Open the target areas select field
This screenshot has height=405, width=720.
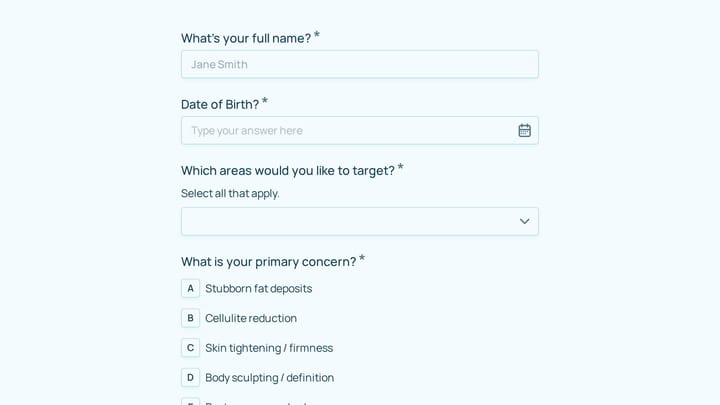point(360,221)
